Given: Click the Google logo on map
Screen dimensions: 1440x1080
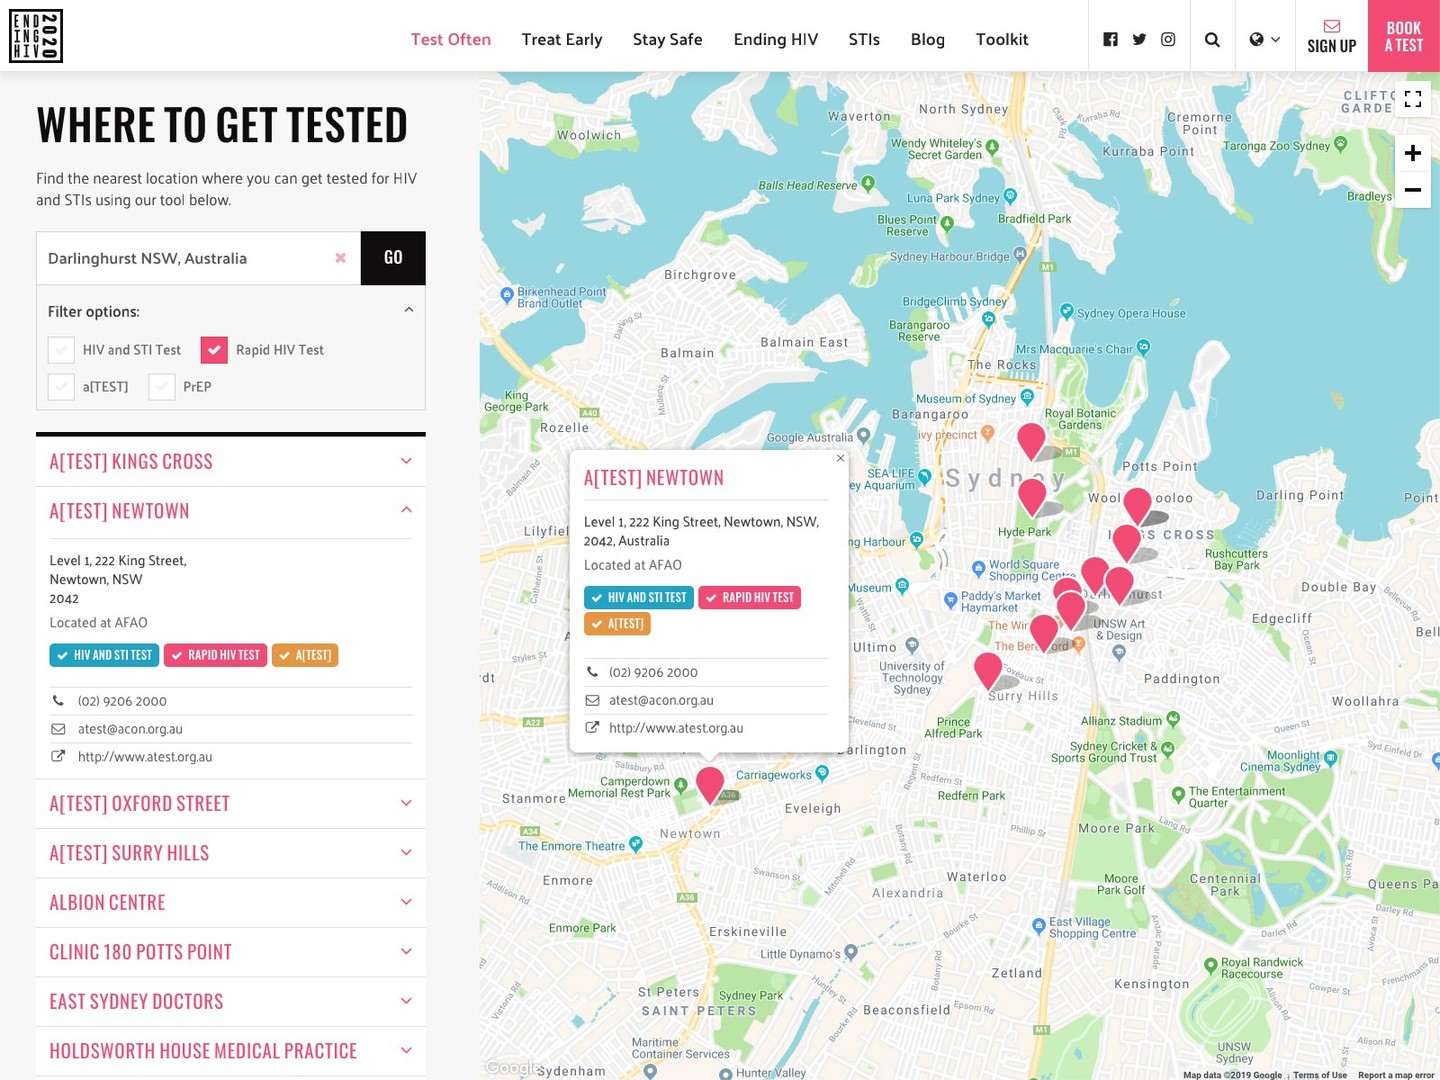Looking at the screenshot, I should click(514, 1067).
